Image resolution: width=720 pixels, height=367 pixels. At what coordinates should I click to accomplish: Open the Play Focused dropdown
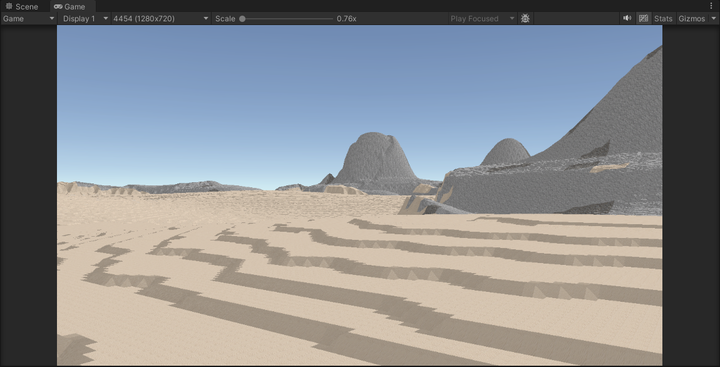pyautogui.click(x=483, y=18)
